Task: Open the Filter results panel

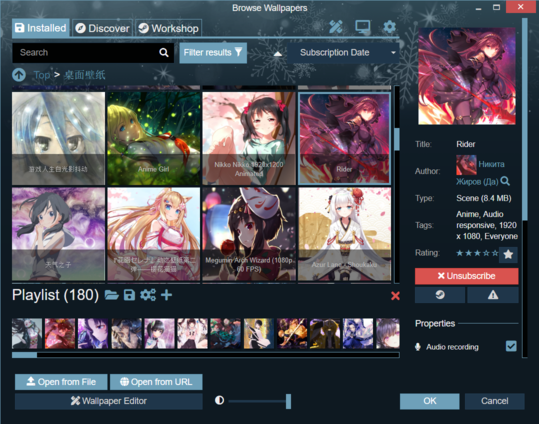Action: pos(213,53)
